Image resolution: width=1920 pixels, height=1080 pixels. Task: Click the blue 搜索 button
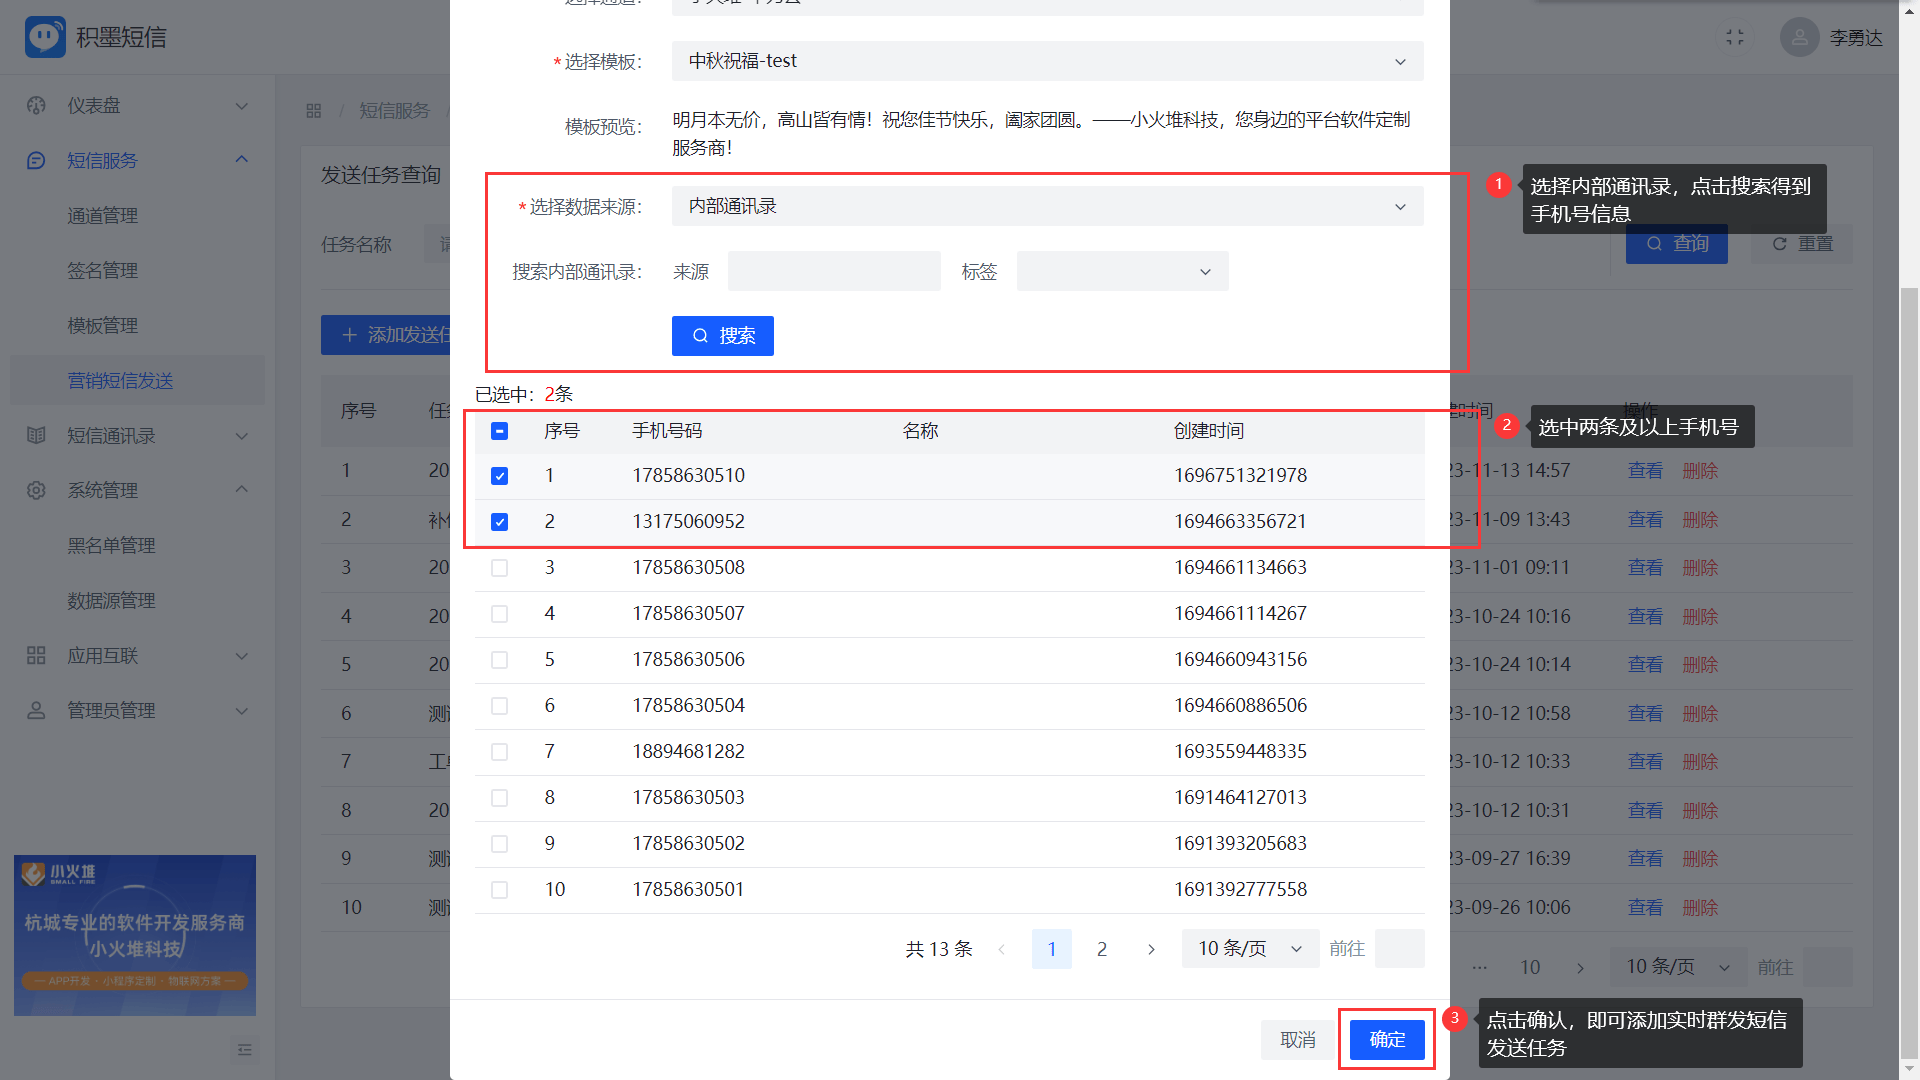(x=722, y=336)
